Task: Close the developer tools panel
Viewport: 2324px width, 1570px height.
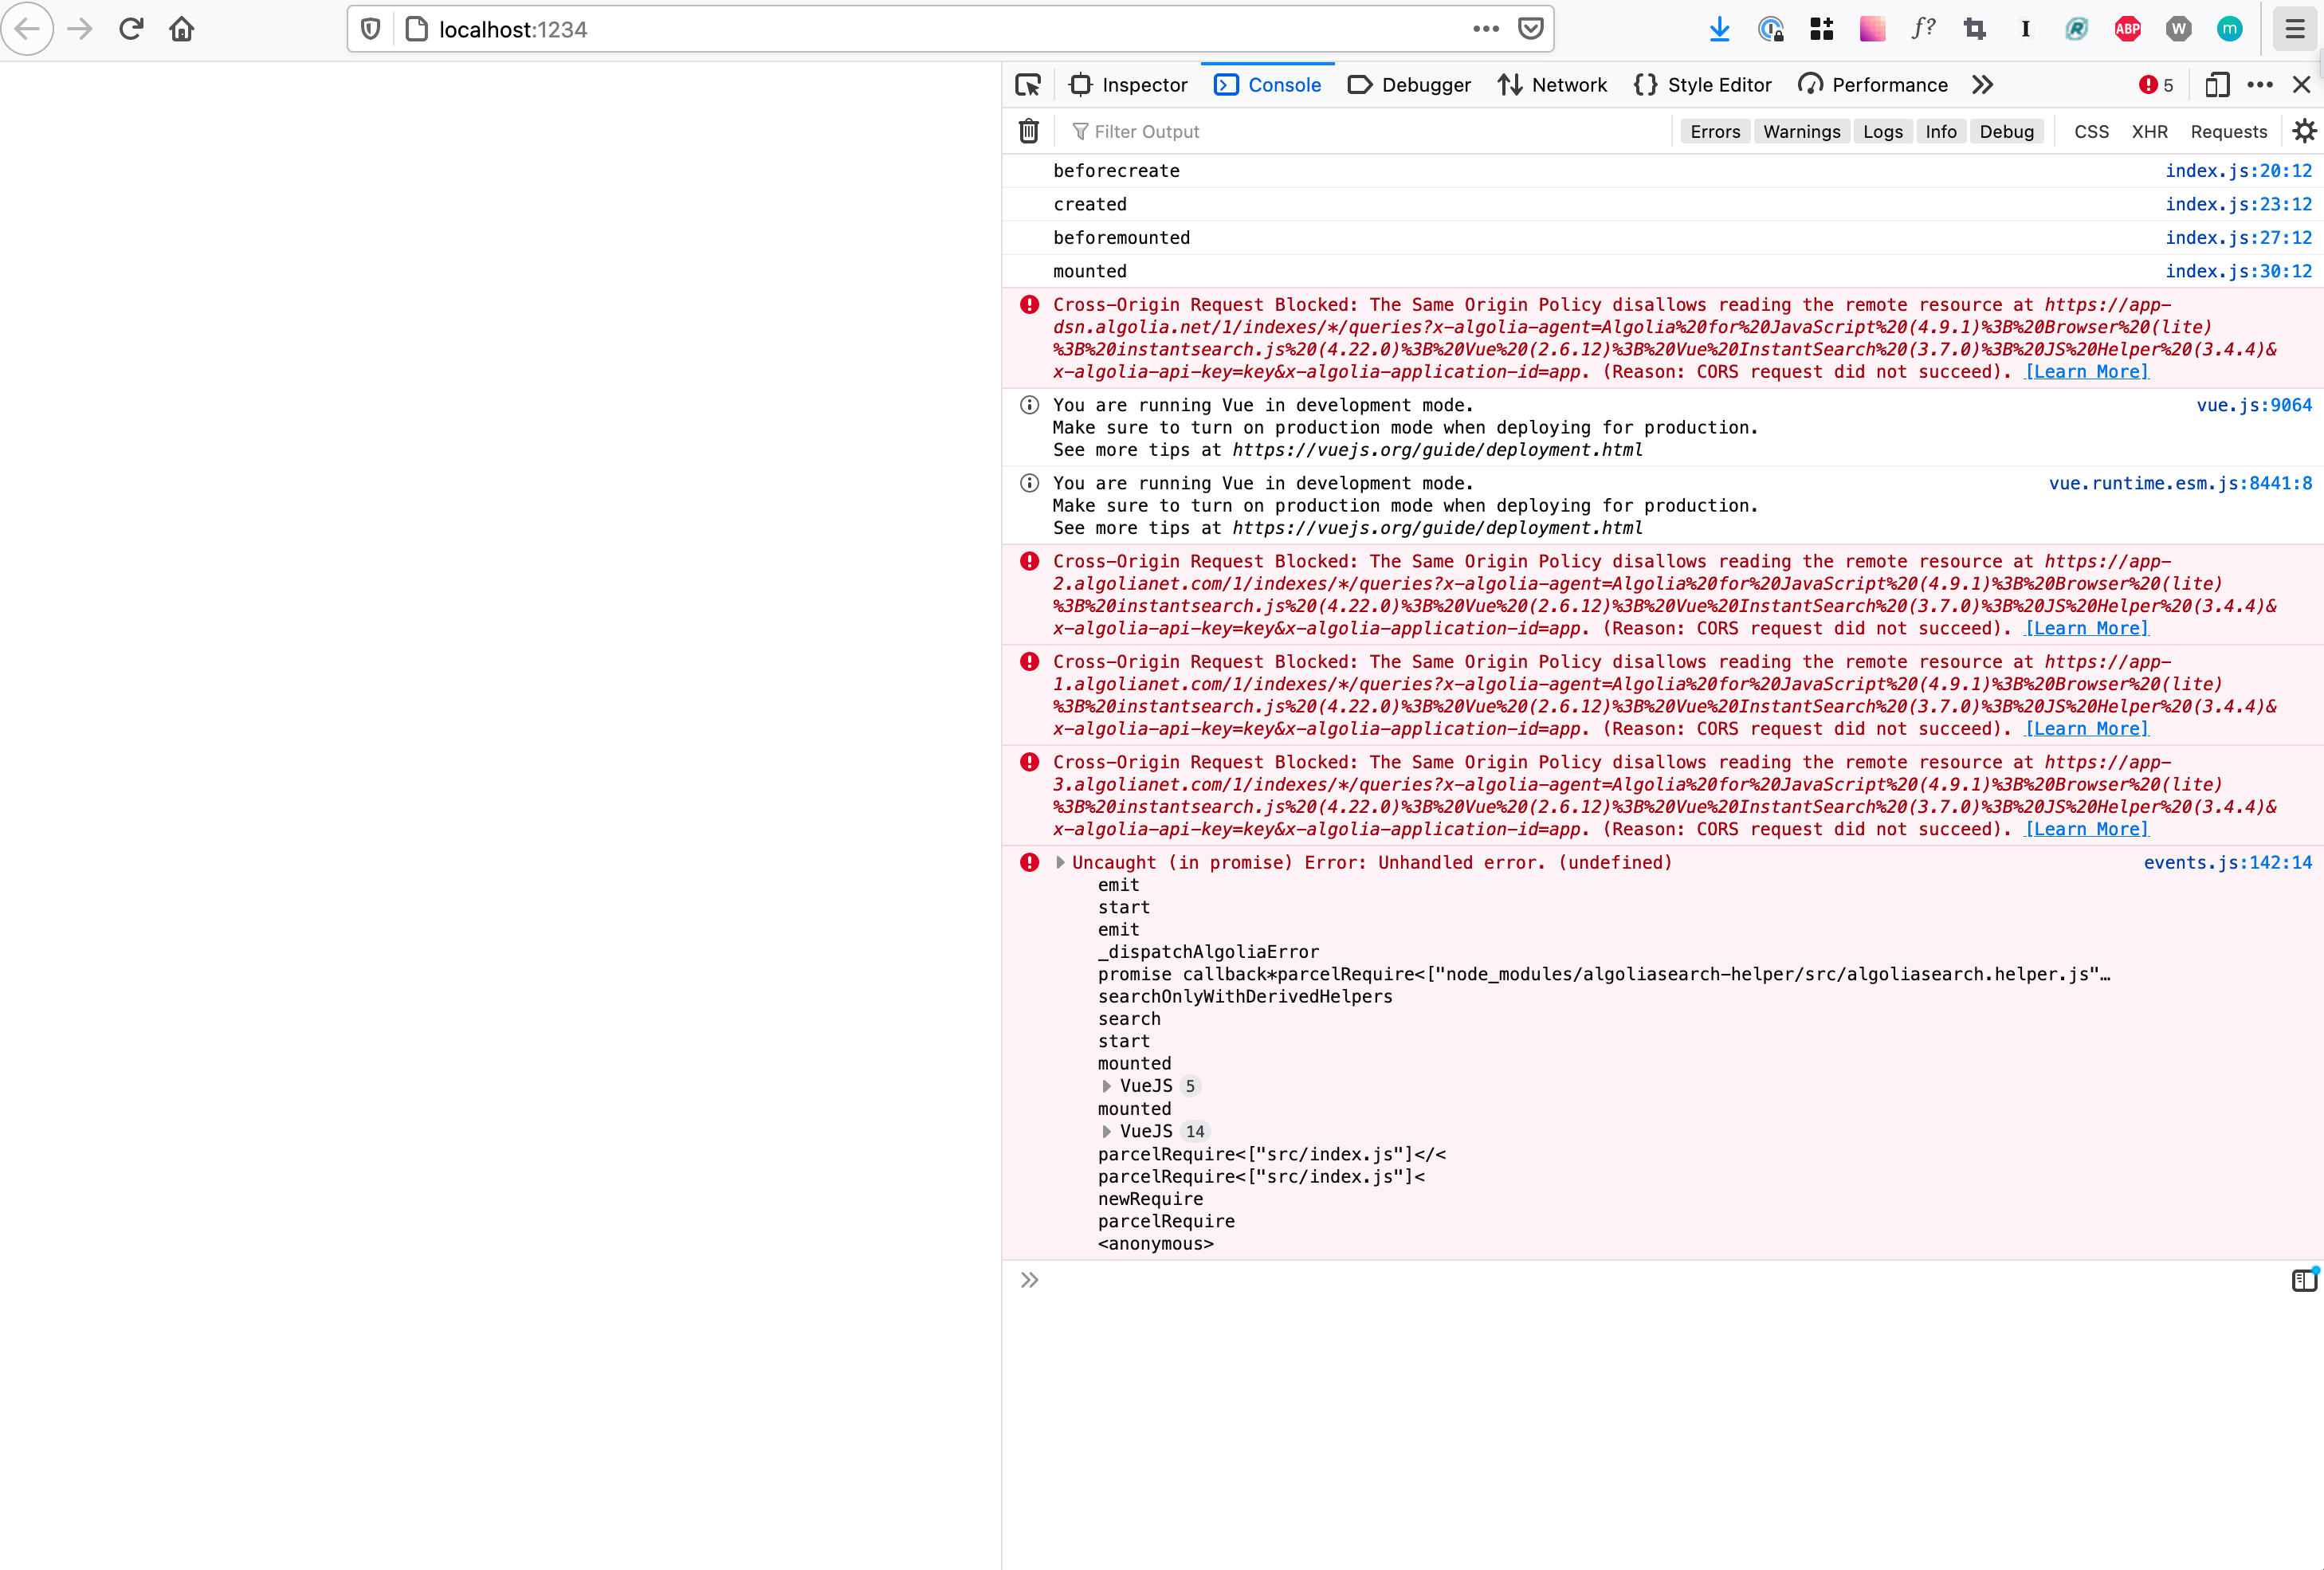Action: 2302,85
